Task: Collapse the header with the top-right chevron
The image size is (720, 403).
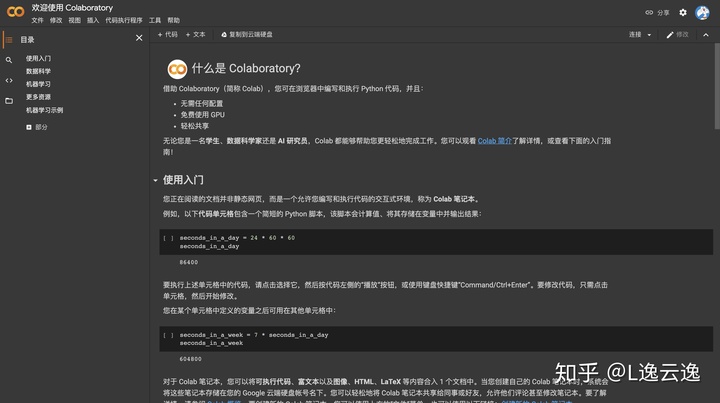Action: pos(706,35)
